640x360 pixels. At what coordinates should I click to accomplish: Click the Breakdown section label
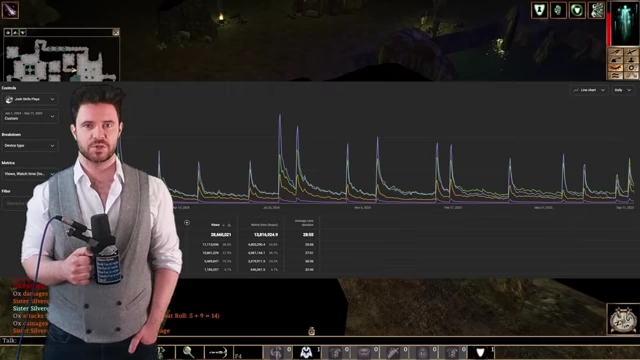click(11, 135)
